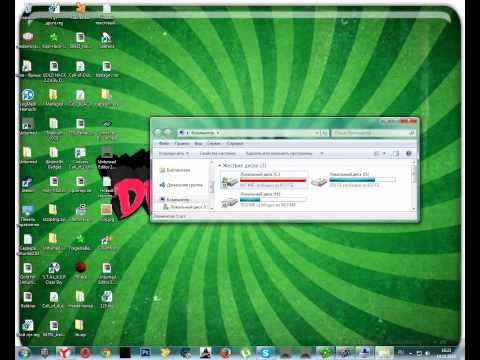Click the Back arrow in Explorer

[x=158, y=132]
